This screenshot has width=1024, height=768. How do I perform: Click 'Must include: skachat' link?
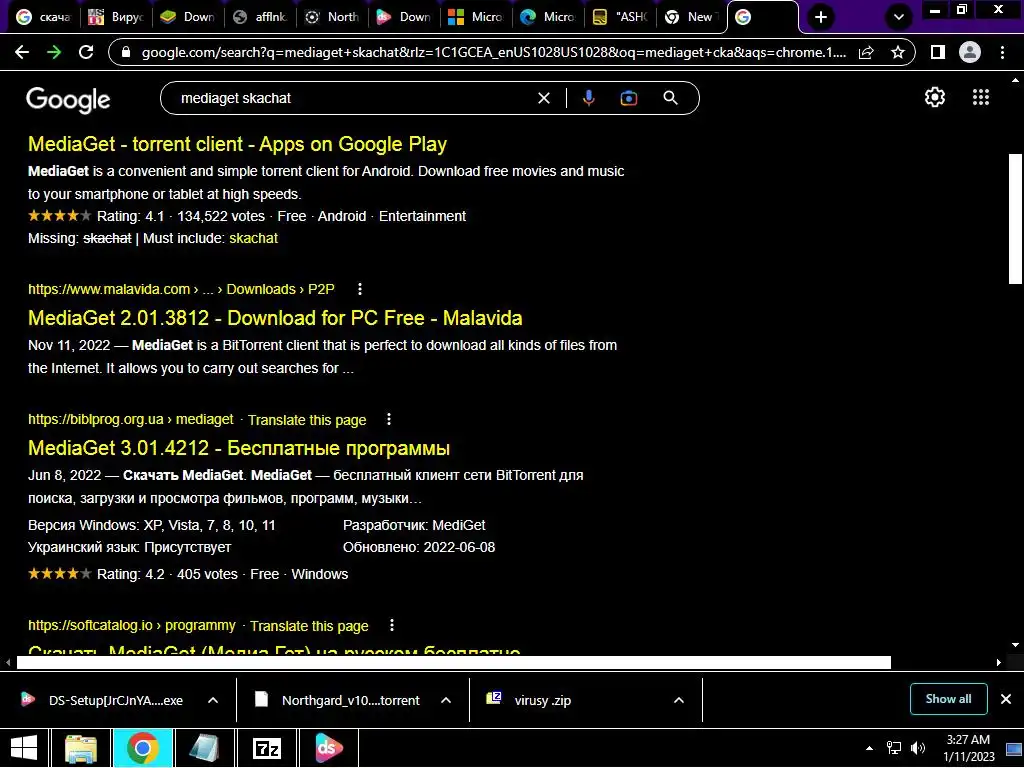click(x=253, y=238)
